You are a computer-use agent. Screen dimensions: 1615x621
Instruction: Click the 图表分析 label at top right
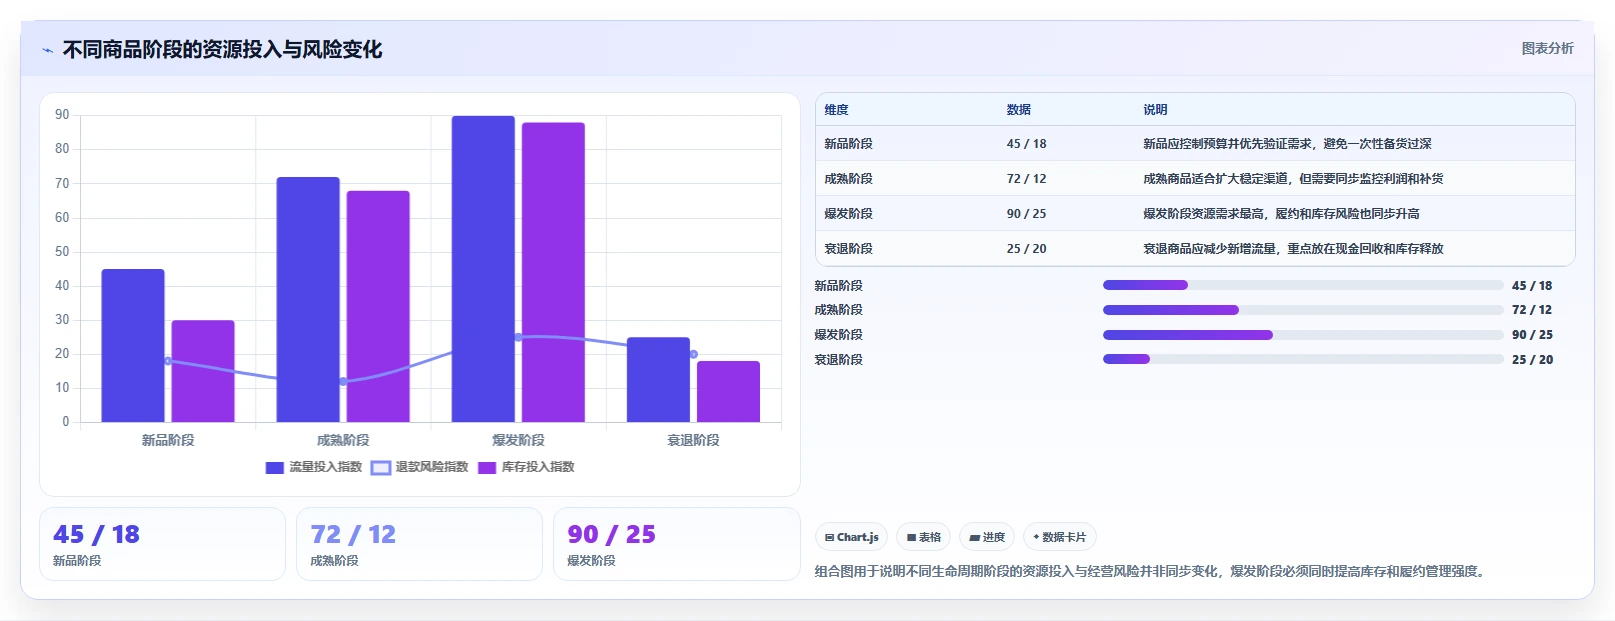click(x=1547, y=49)
